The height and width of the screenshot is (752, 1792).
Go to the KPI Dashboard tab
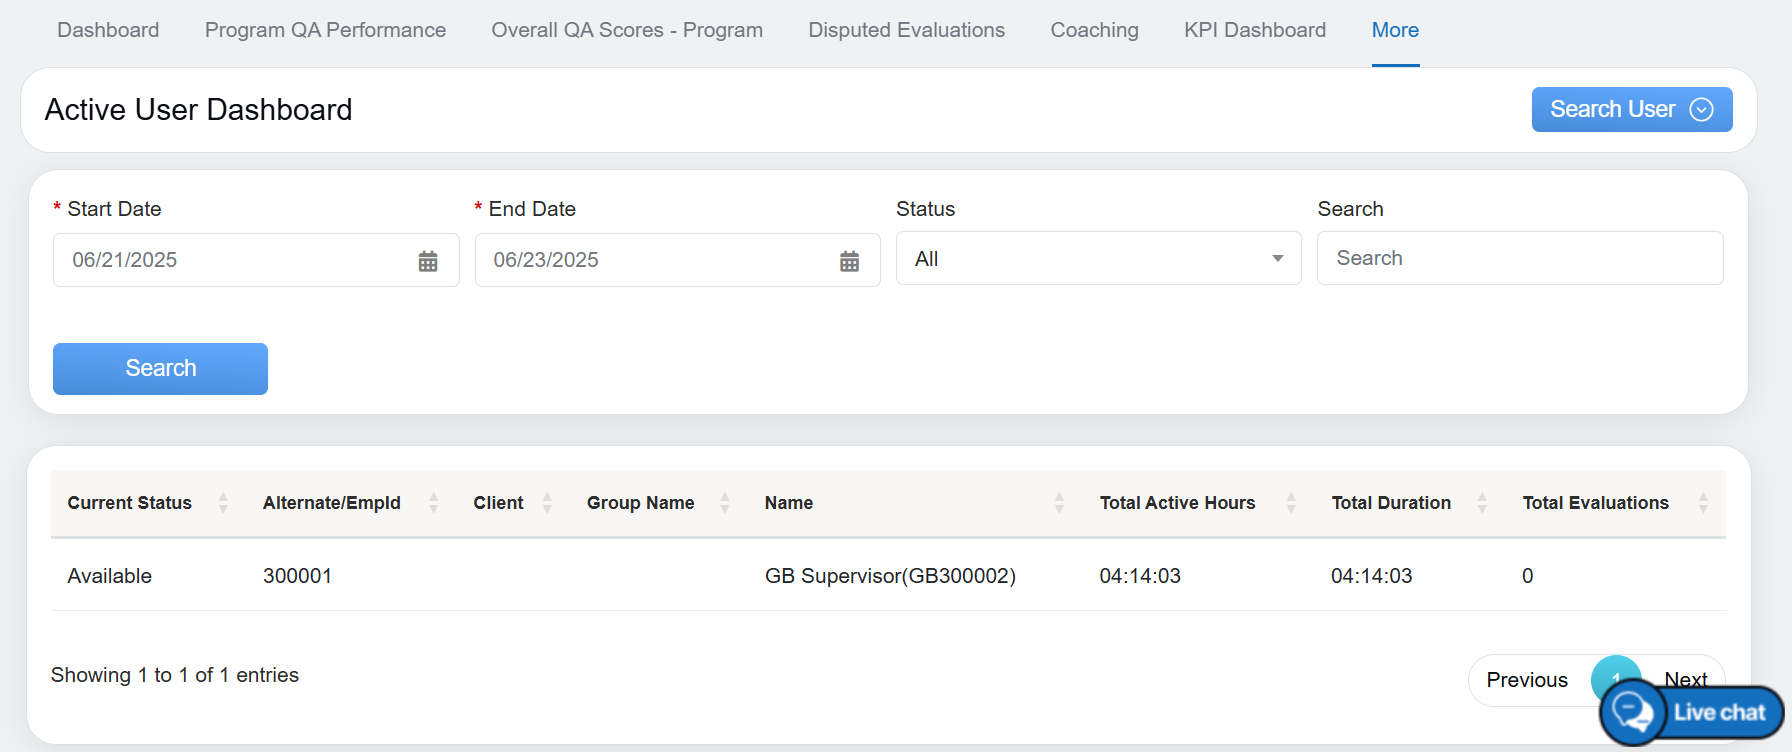pyautogui.click(x=1255, y=30)
